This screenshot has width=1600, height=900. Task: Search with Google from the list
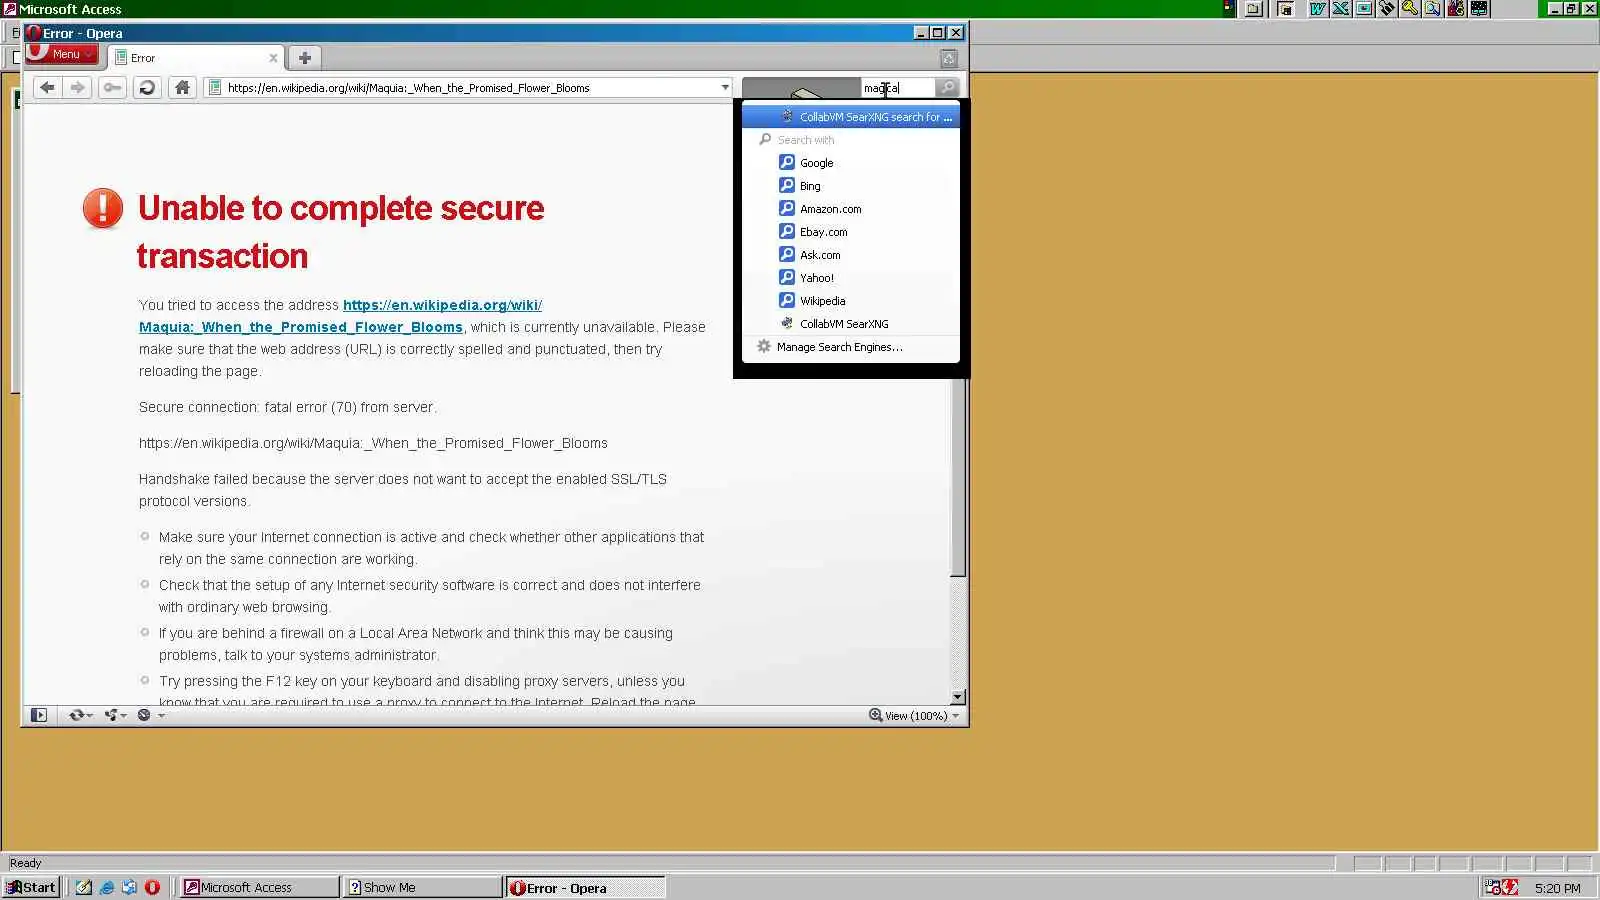pyautogui.click(x=851, y=163)
